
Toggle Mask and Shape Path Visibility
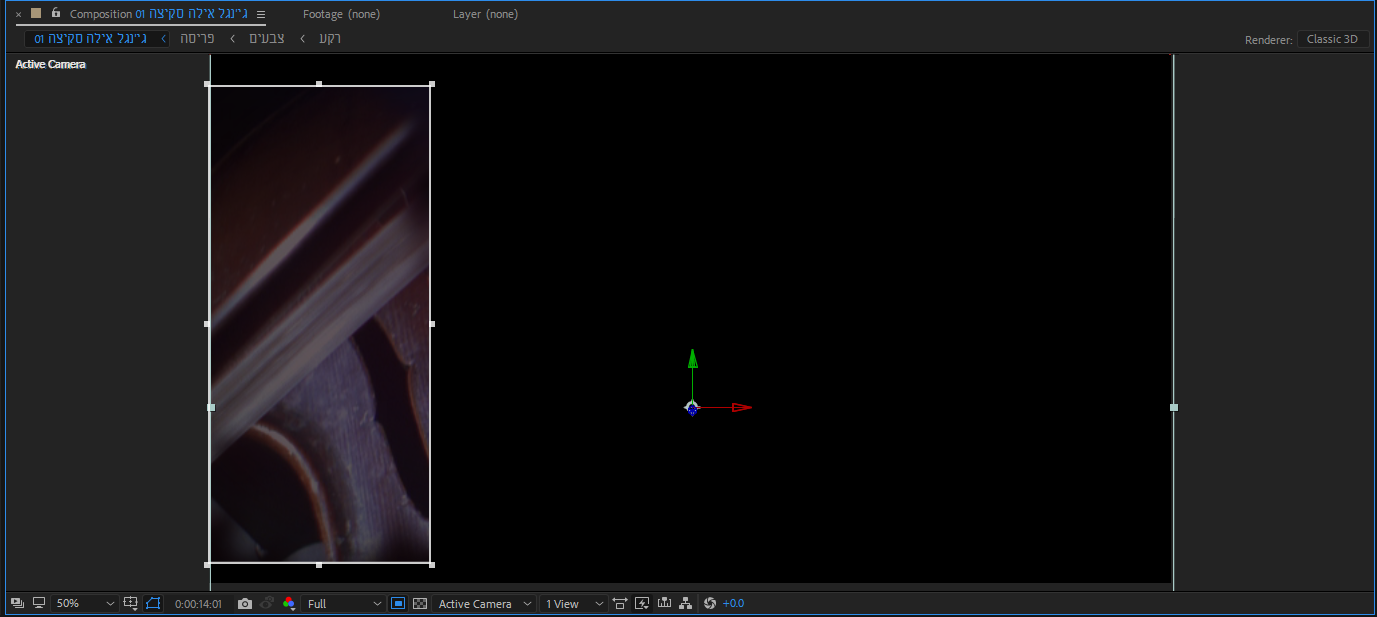tap(153, 604)
